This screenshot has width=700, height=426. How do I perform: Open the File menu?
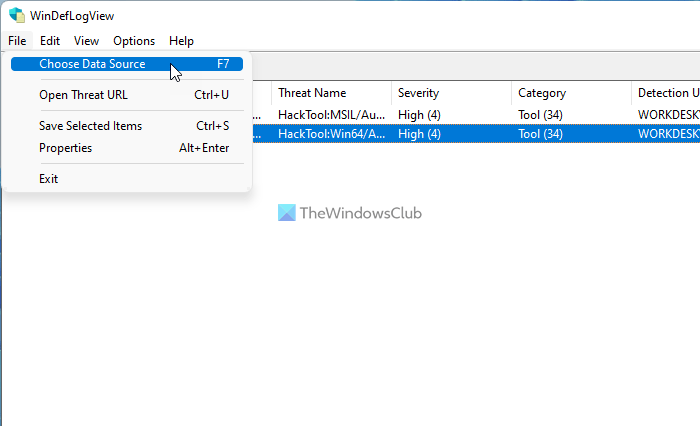[17, 41]
